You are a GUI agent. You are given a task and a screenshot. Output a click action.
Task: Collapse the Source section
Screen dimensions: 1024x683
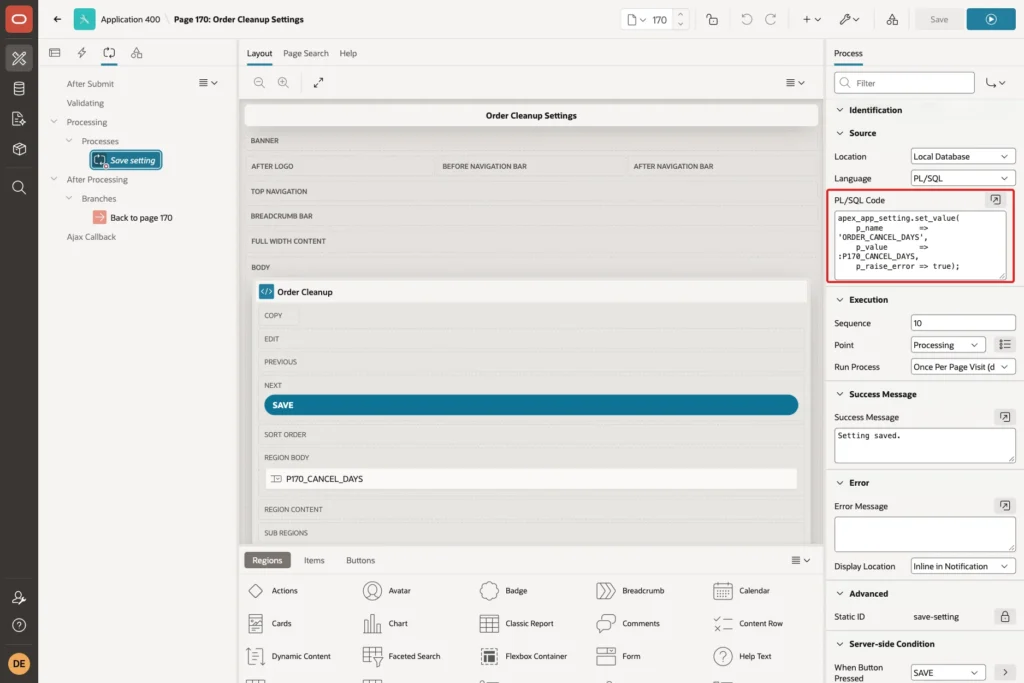click(840, 133)
